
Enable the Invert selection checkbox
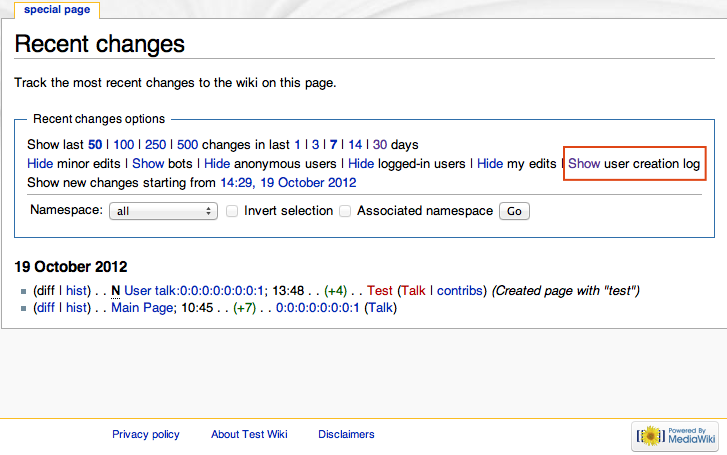(232, 211)
